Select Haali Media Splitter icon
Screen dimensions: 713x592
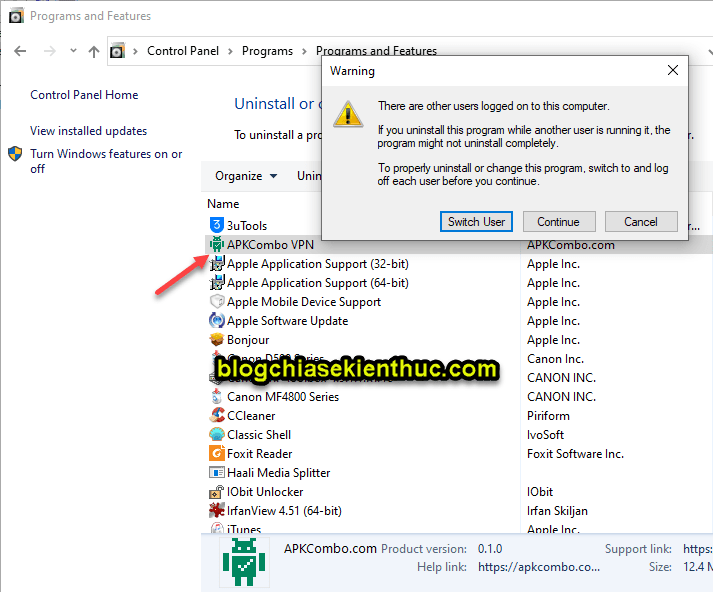point(217,472)
